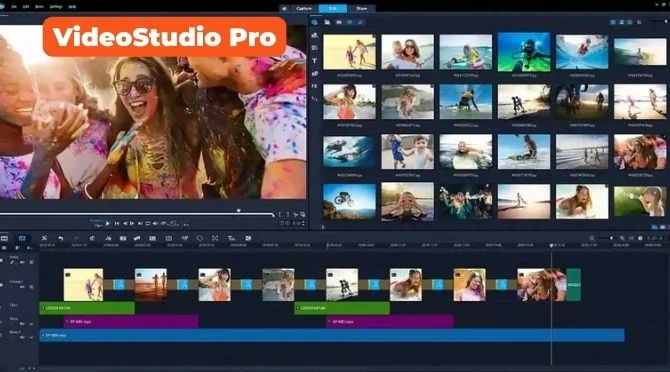Screen dimensions: 670x372
Task: Expand the Music1 track options chevron
Action: (32, 337)
